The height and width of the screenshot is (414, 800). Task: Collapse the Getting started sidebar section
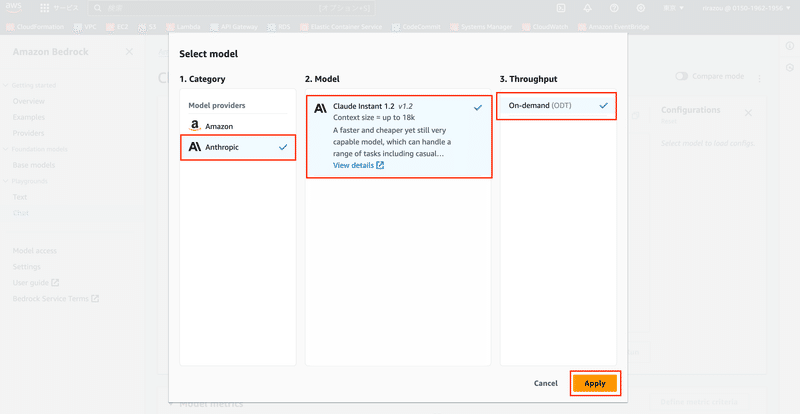[x=4, y=87]
